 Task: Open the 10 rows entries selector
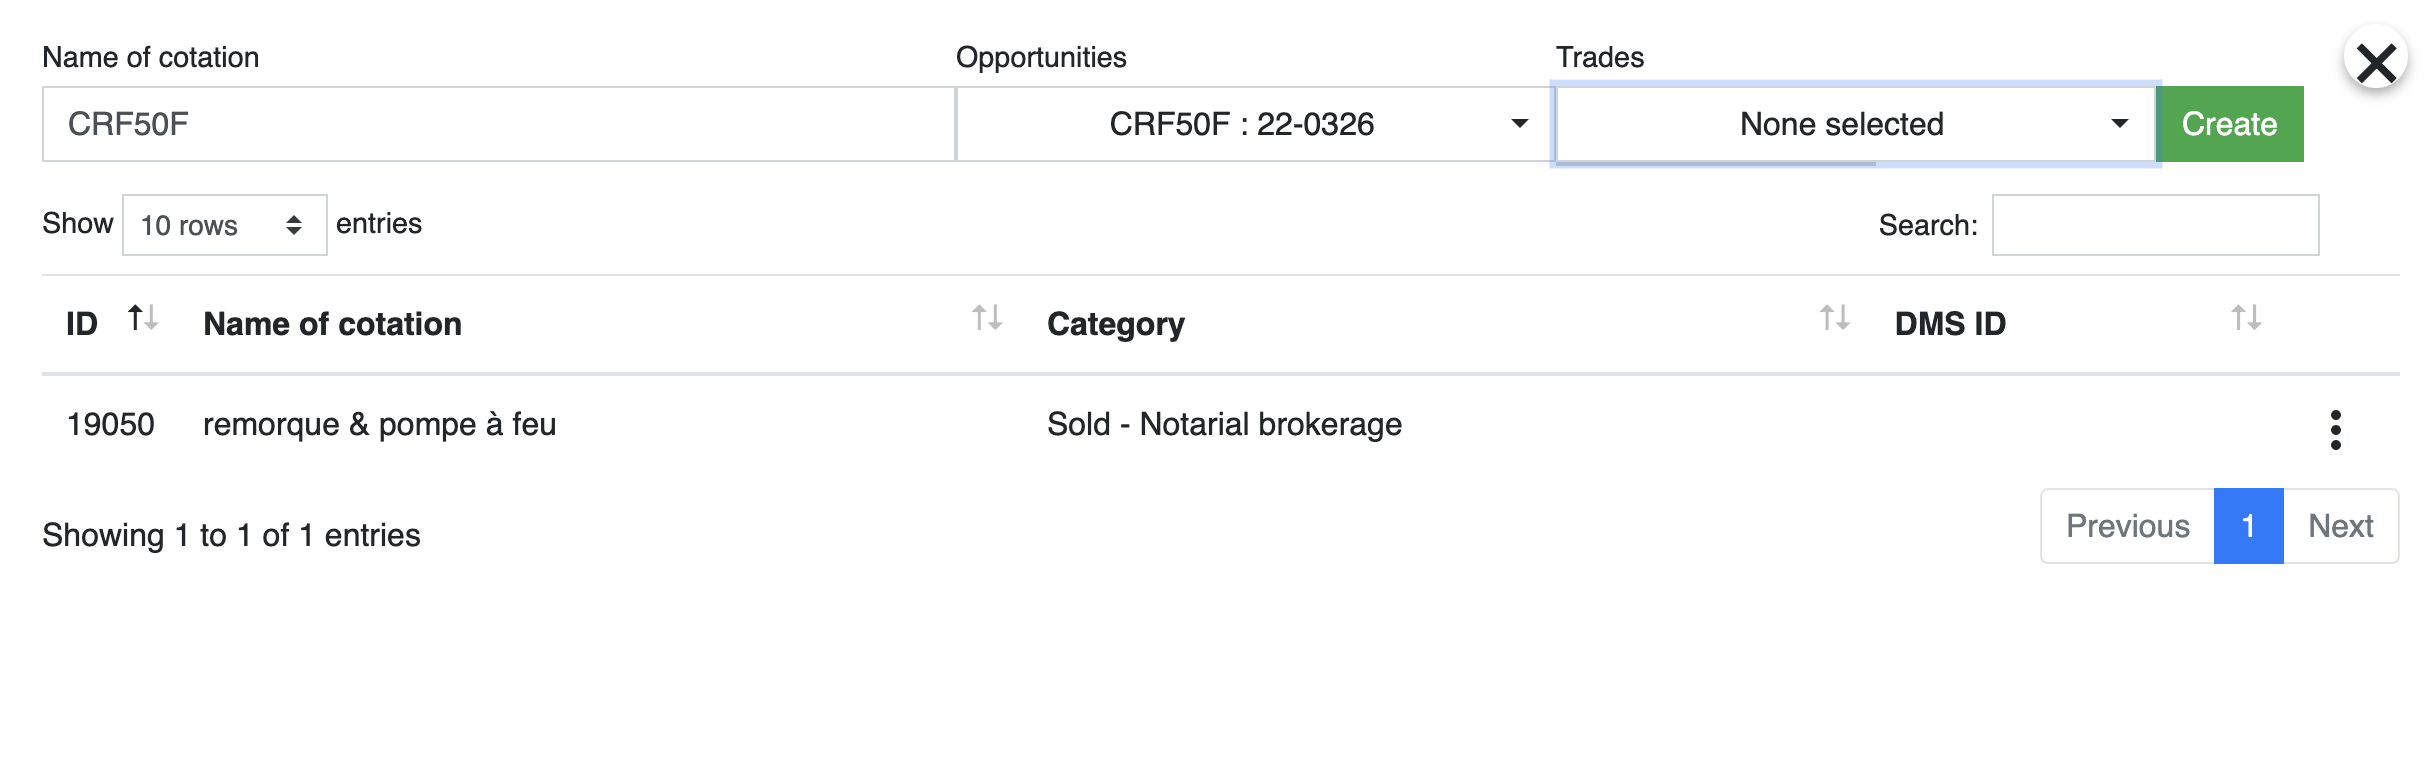[225, 225]
